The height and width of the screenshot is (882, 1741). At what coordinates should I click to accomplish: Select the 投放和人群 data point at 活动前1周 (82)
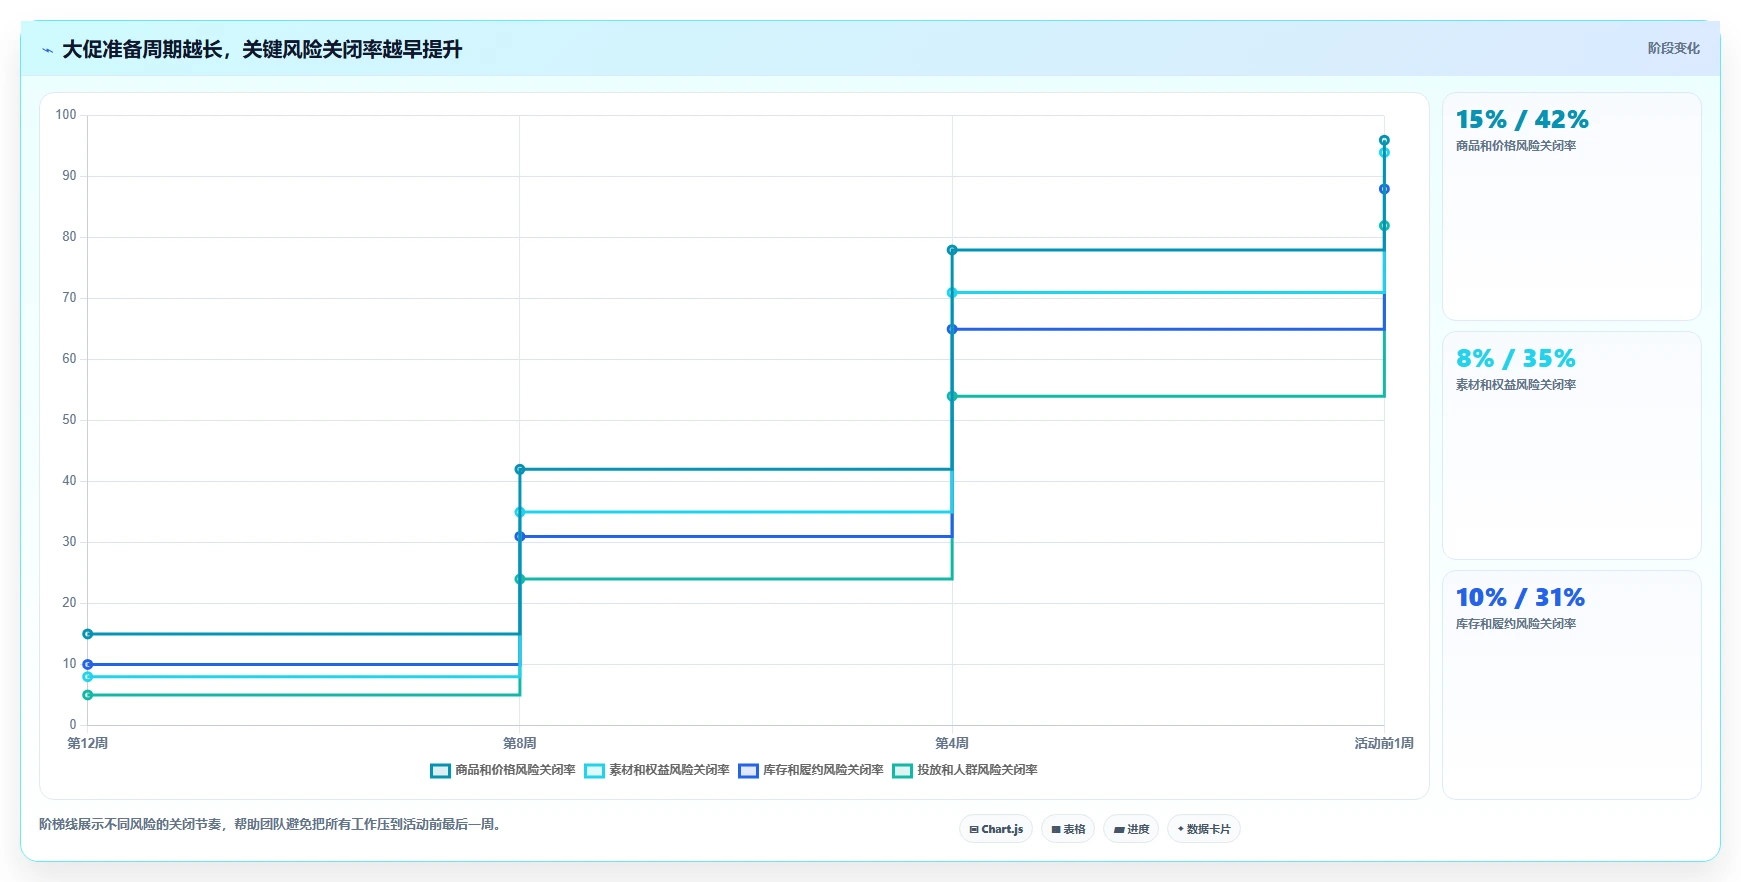coord(1384,226)
